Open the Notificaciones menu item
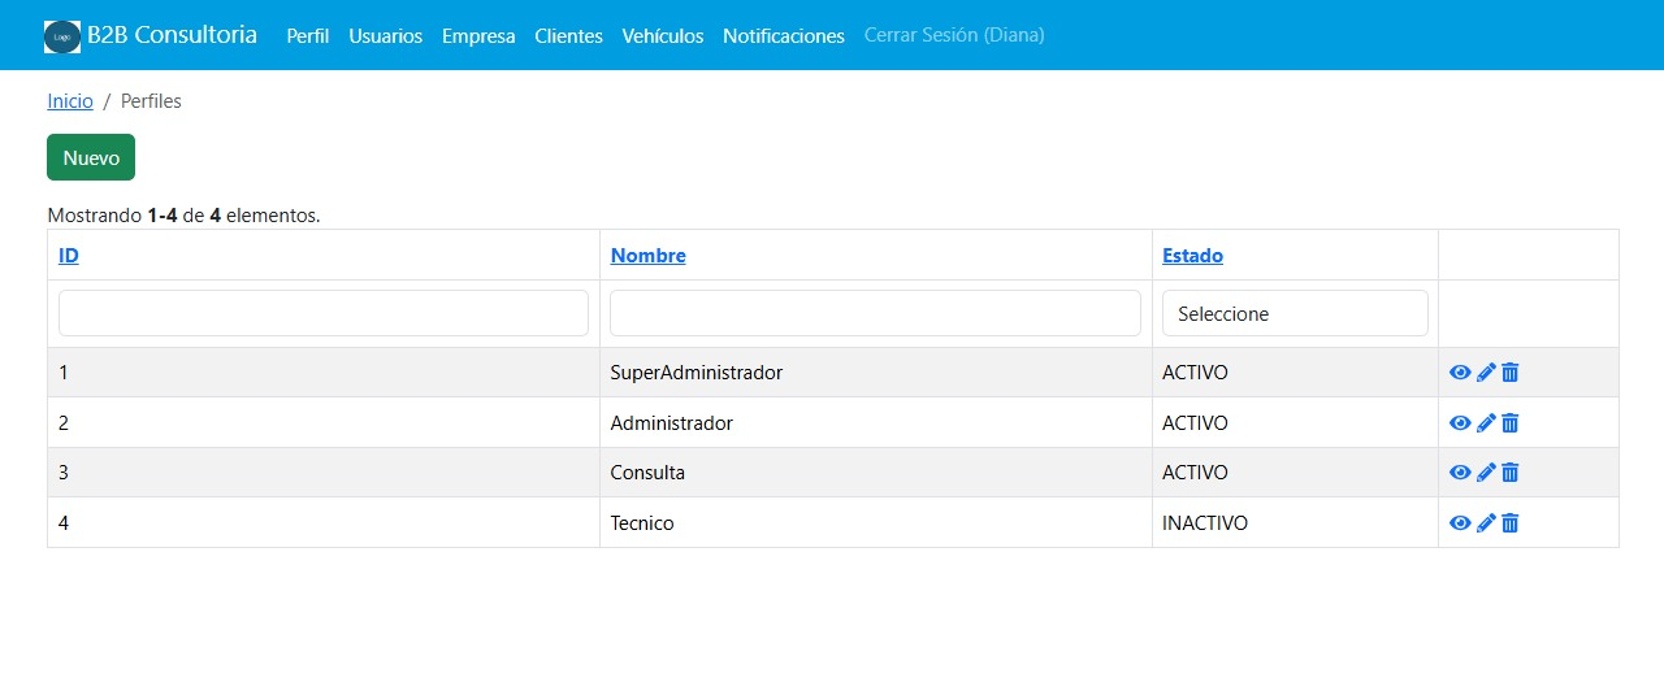 [783, 36]
